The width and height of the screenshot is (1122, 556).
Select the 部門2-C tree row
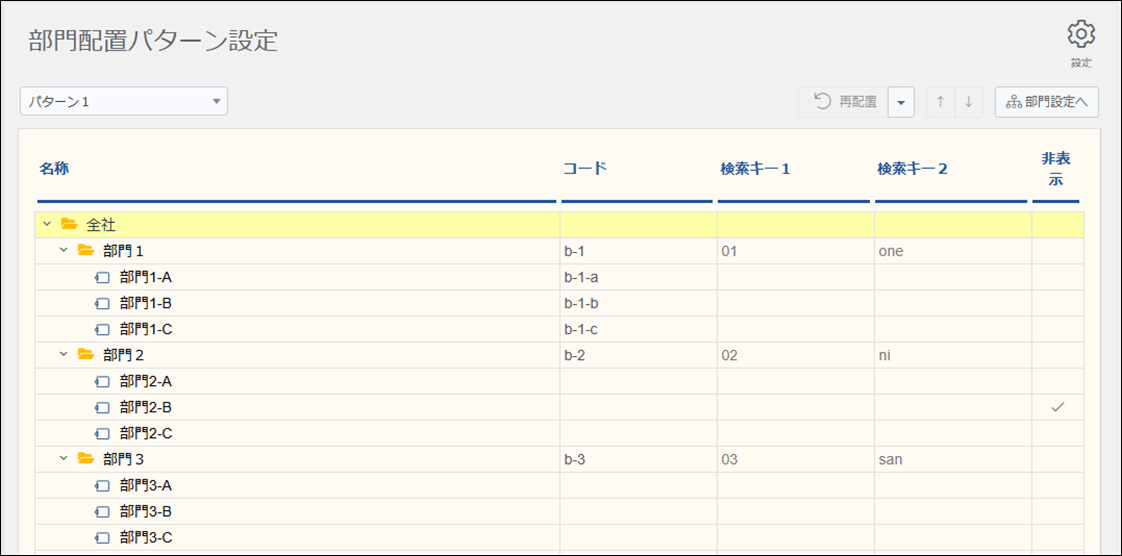tap(146, 433)
